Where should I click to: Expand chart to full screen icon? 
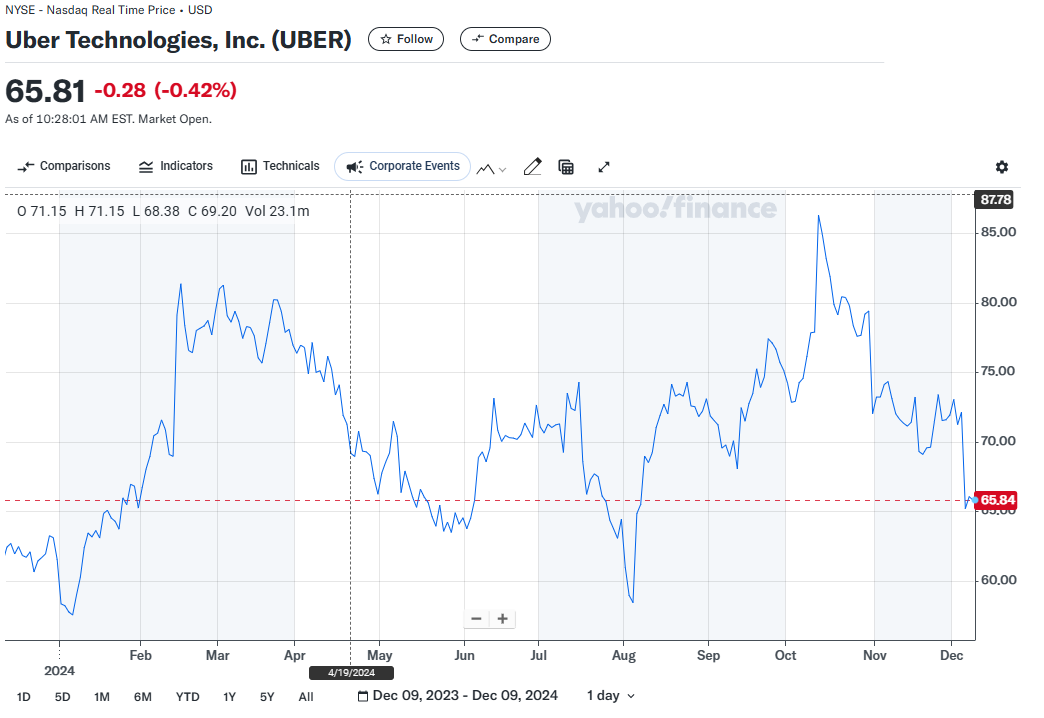click(604, 167)
